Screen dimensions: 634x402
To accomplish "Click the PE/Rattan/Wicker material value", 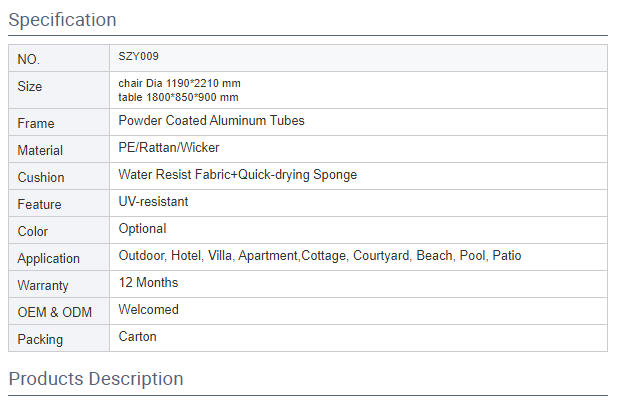I will pyautogui.click(x=169, y=148).
